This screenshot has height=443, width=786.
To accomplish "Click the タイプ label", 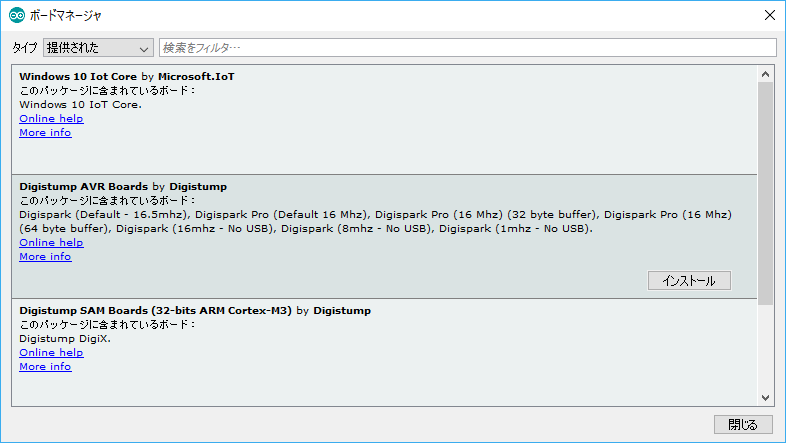I will [x=25, y=48].
